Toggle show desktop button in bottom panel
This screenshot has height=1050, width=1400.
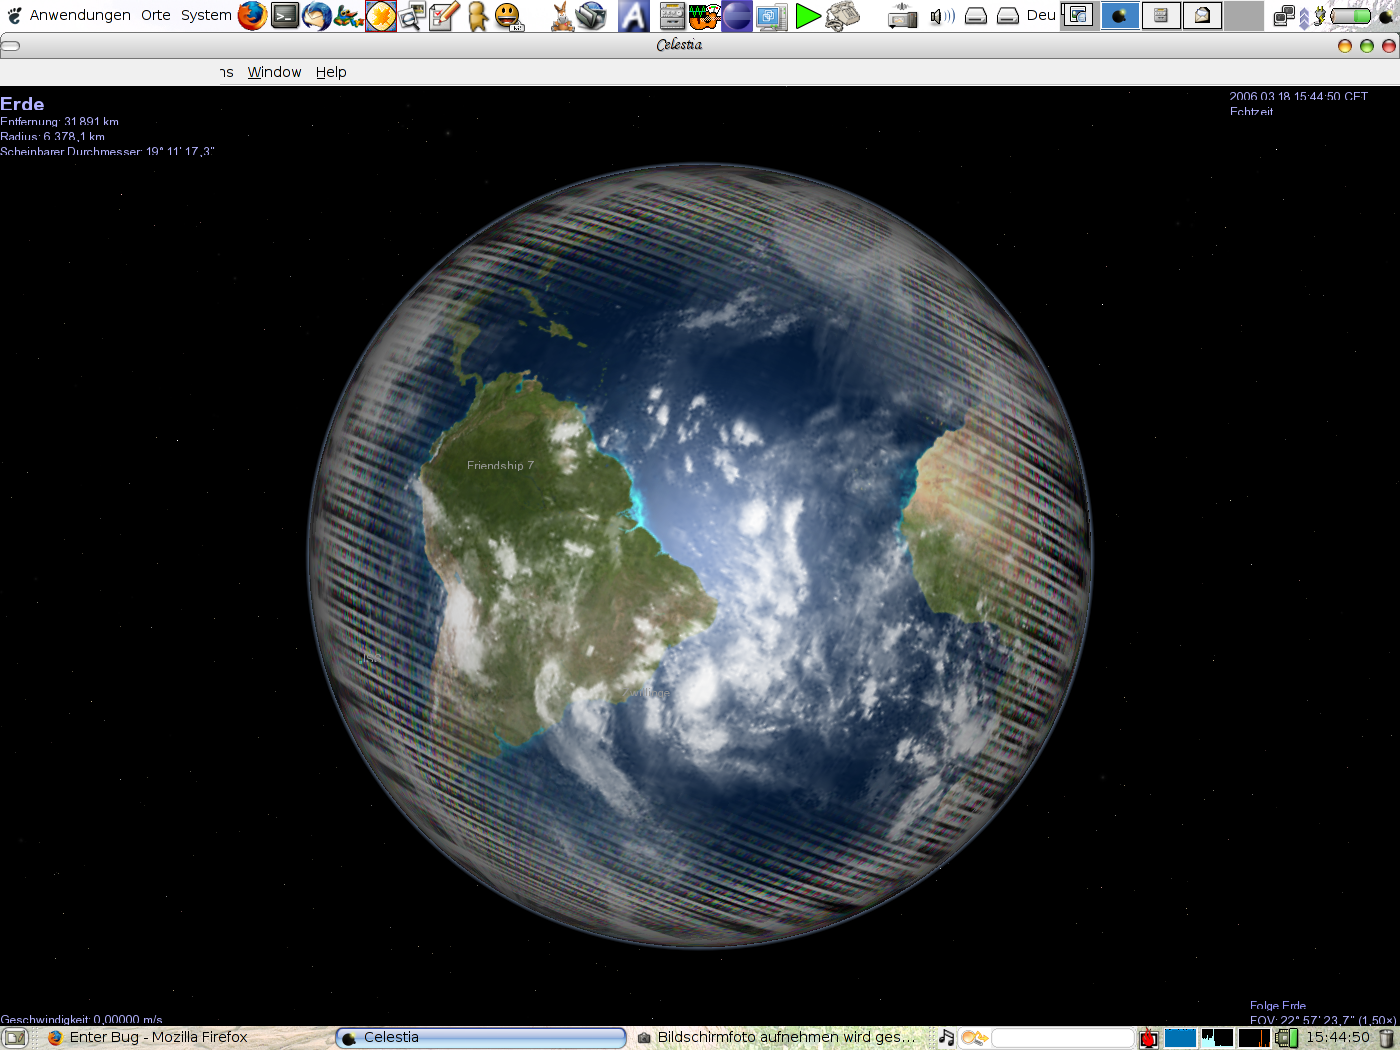15,1038
